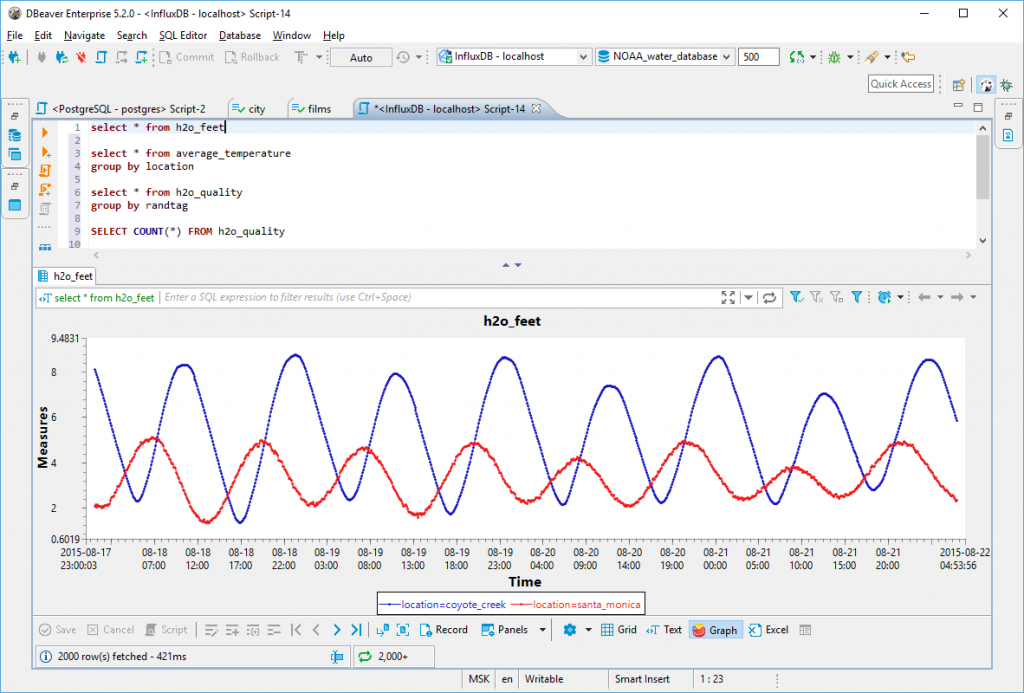Open the Panels dropdown arrow
The image size is (1024, 693).
[x=542, y=630]
